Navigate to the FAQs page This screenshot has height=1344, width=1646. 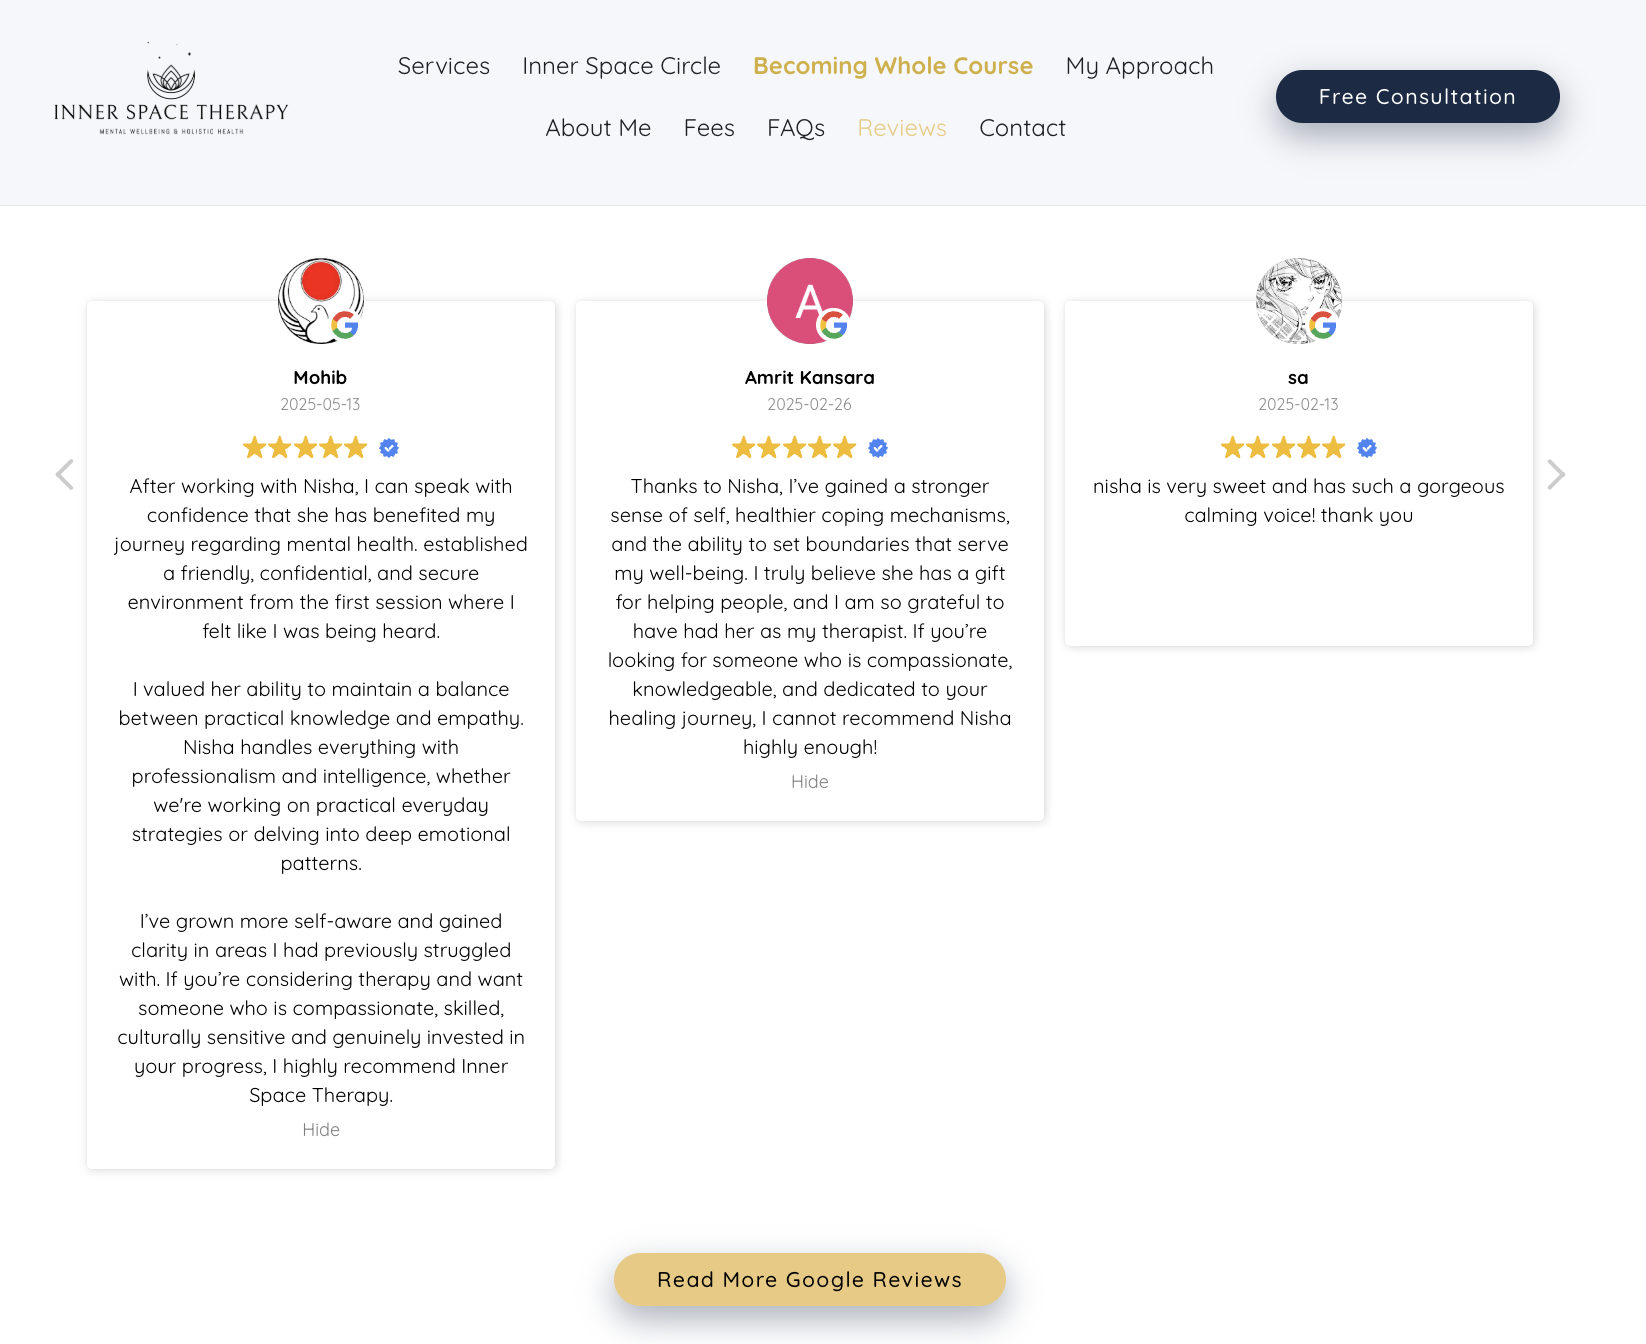click(795, 128)
